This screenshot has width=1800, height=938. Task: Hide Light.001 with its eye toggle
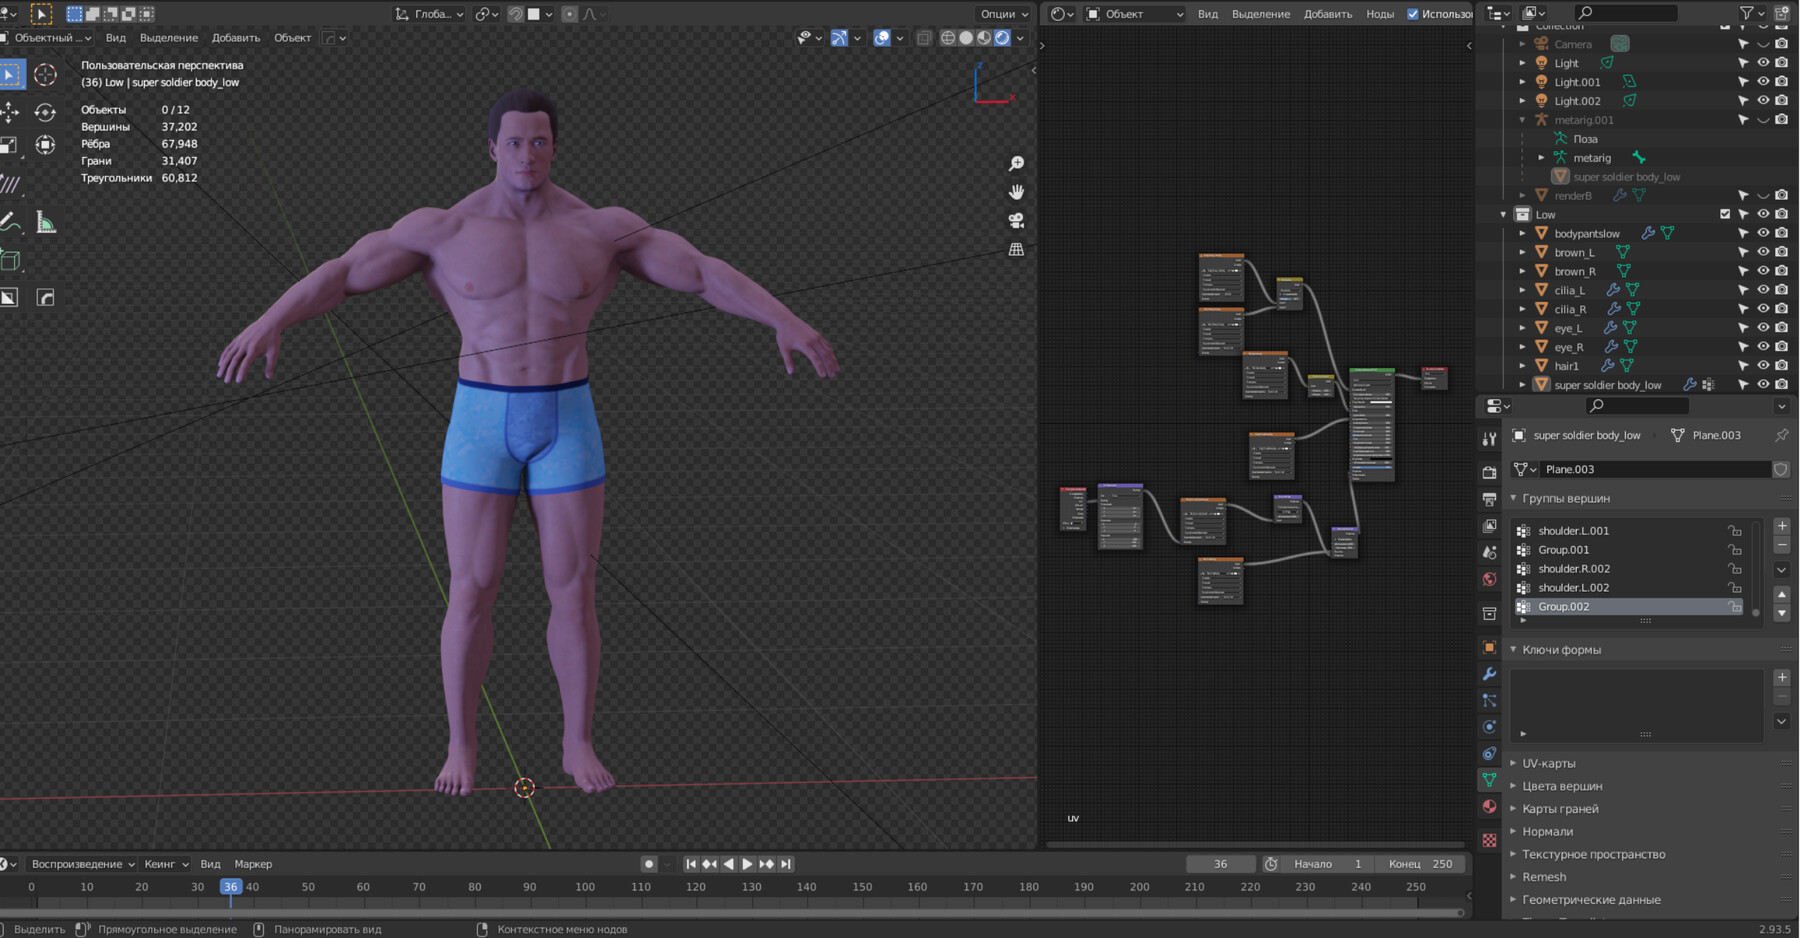coord(1763,82)
